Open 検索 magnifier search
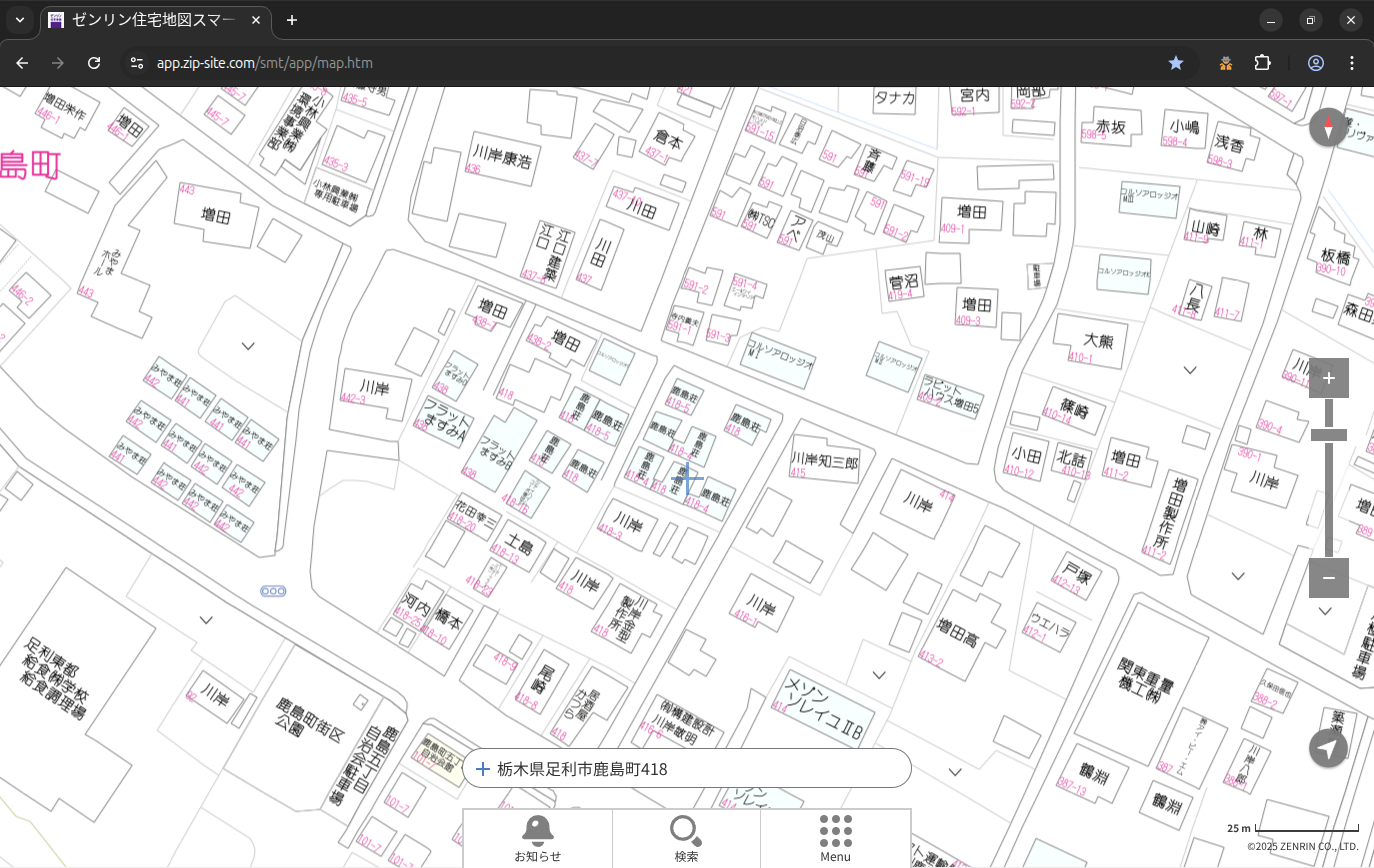The width and height of the screenshot is (1374, 868). pyautogui.click(x=686, y=838)
